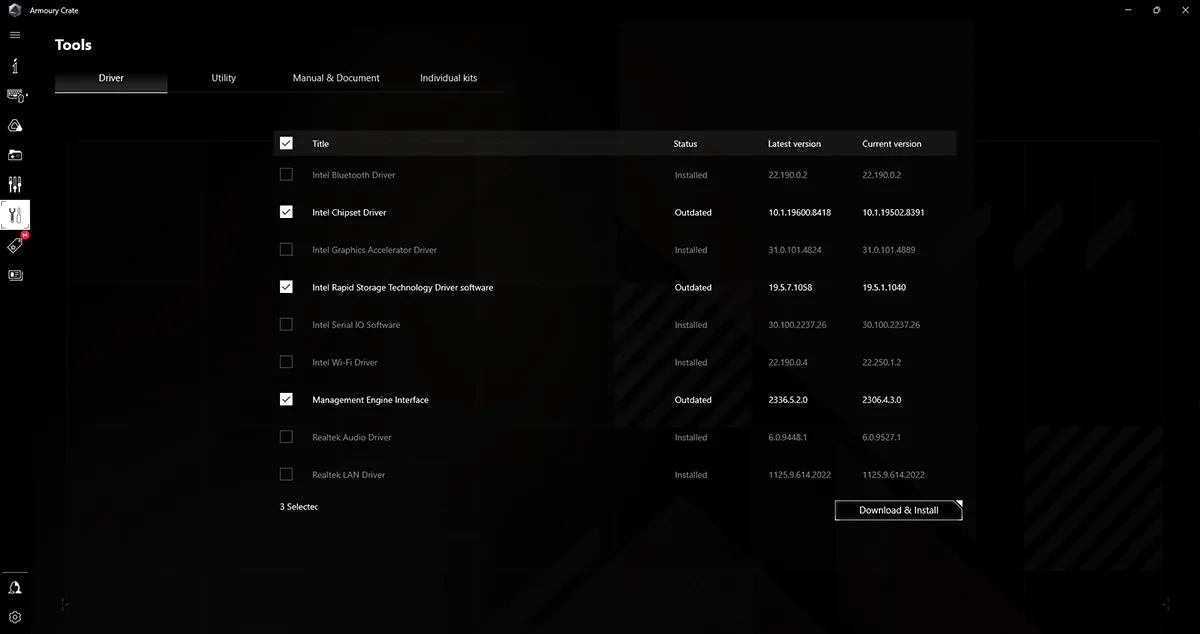Open notifications bell icon in sidebar

[x=15, y=588]
